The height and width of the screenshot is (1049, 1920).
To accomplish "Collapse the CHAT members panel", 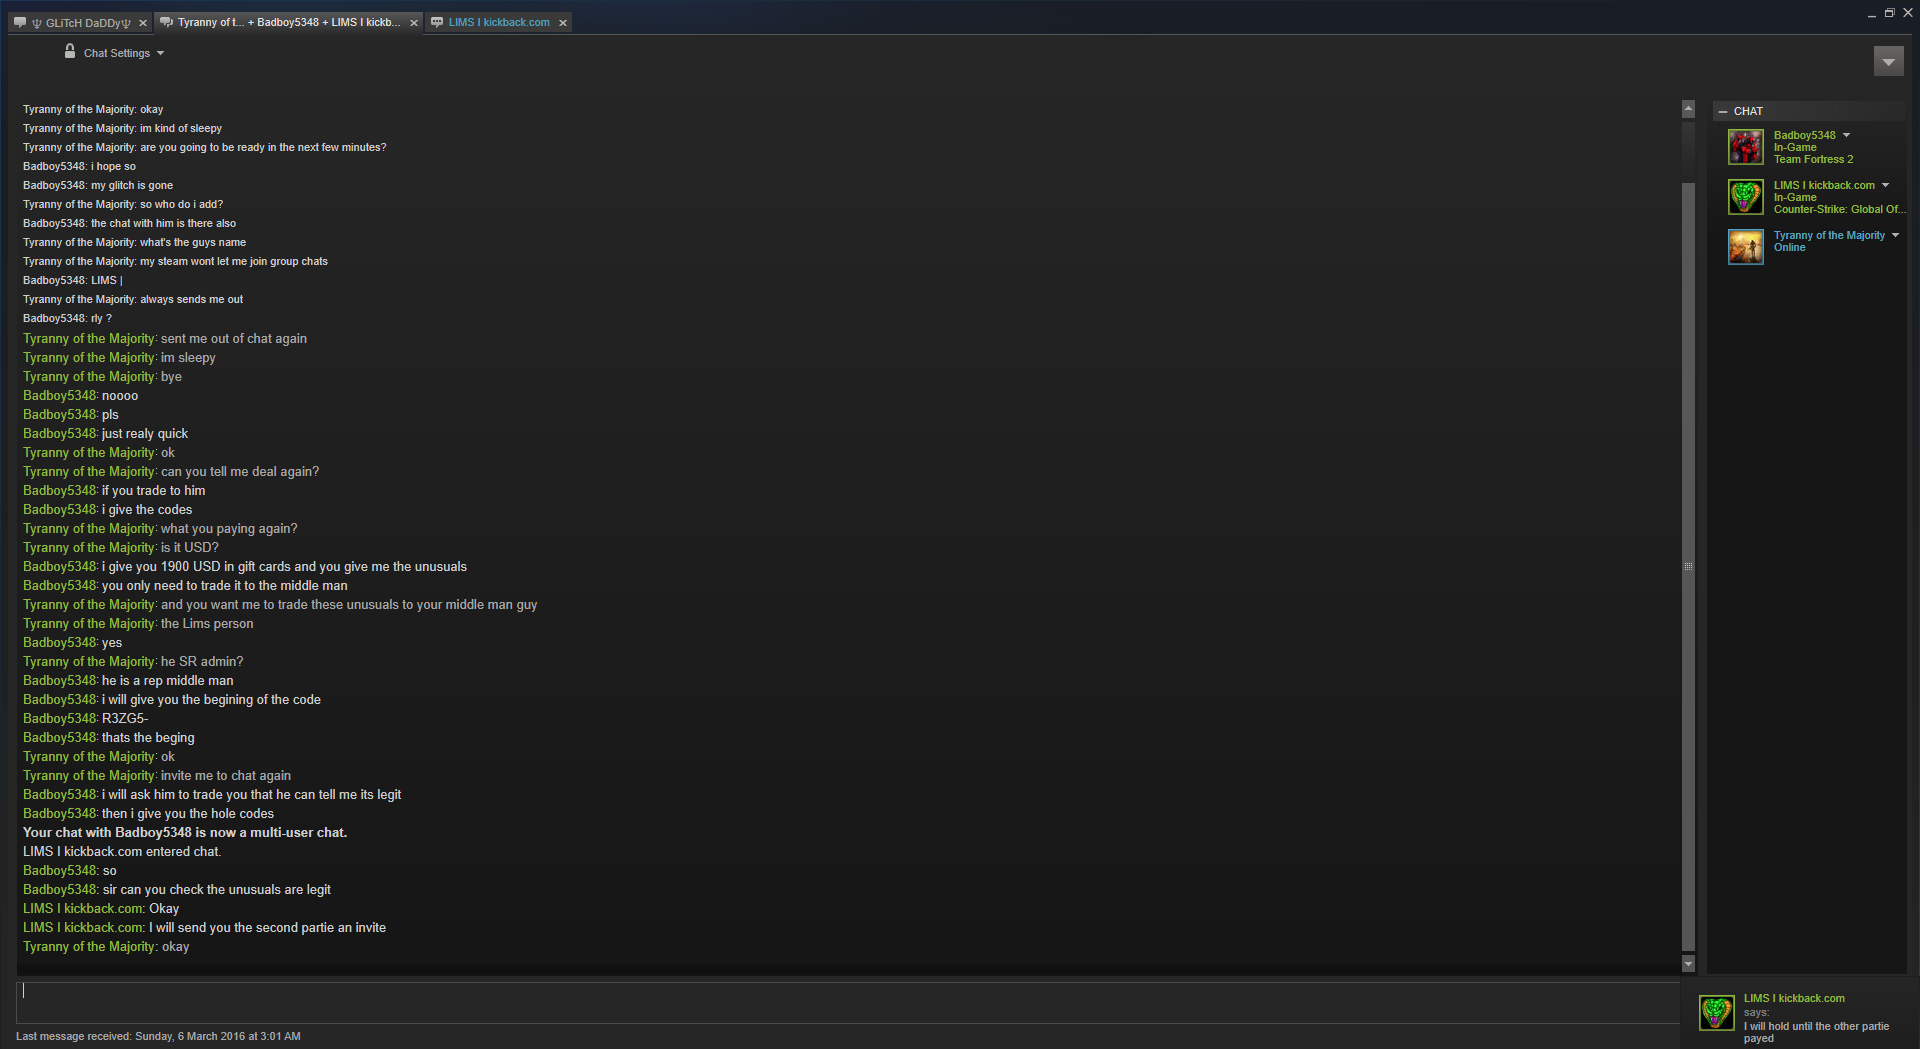I will click(1723, 112).
